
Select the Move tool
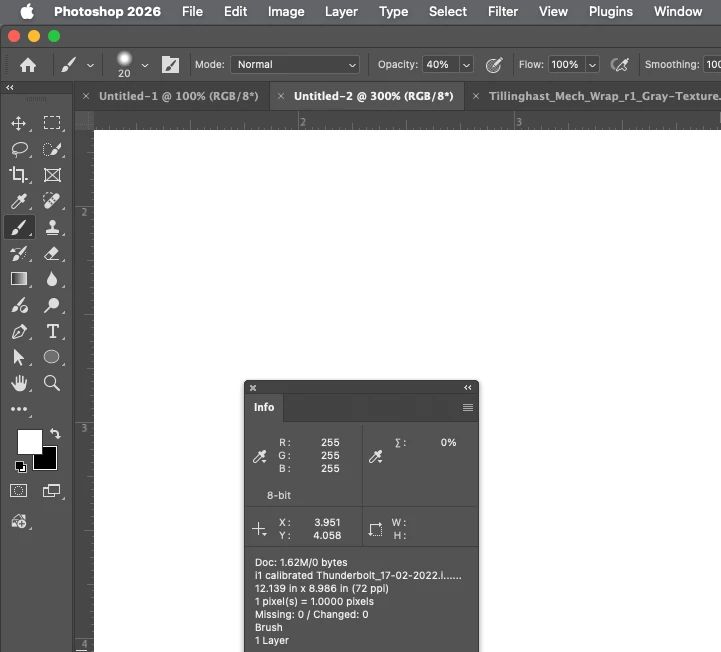[x=18, y=123]
